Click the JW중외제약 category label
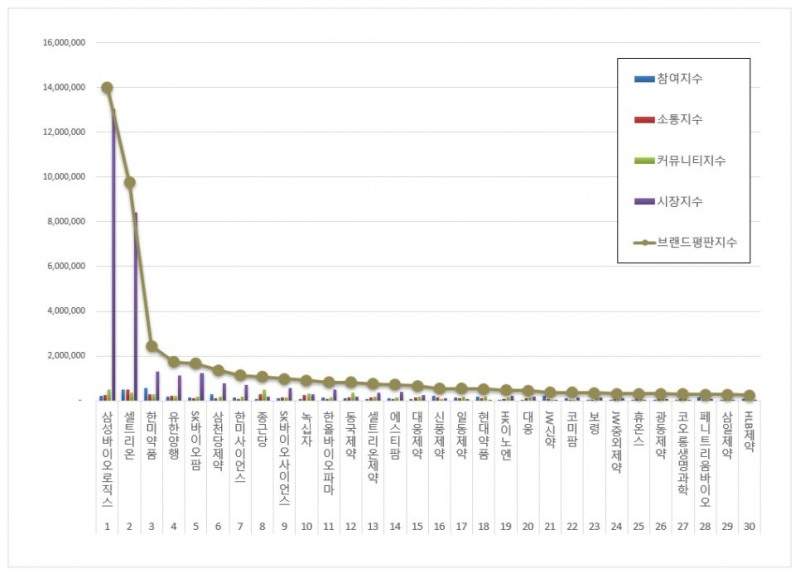Image resolution: width=800 pixels, height=573 pixels. [616, 441]
